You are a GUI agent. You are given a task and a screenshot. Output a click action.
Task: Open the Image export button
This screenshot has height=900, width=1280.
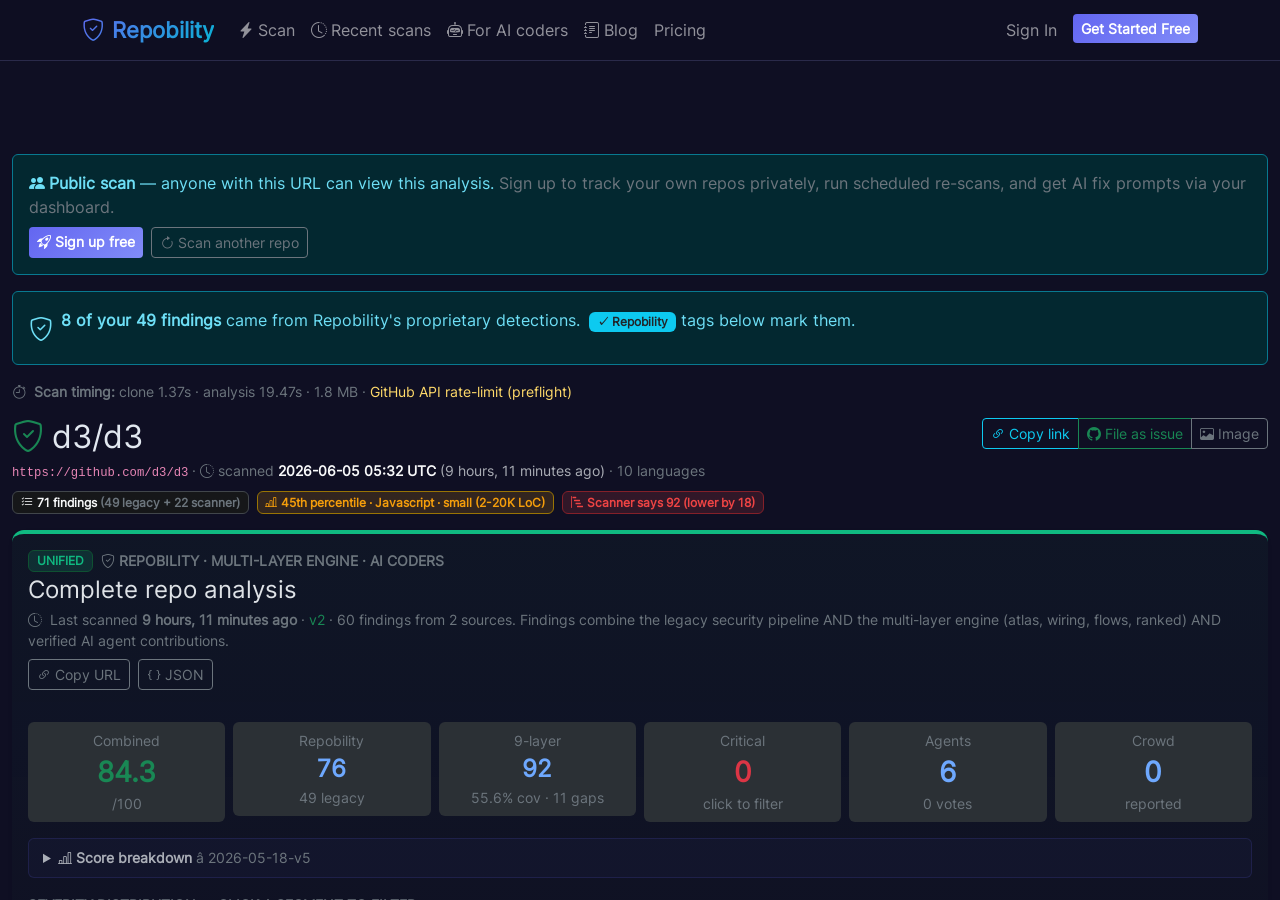[x=1229, y=433]
